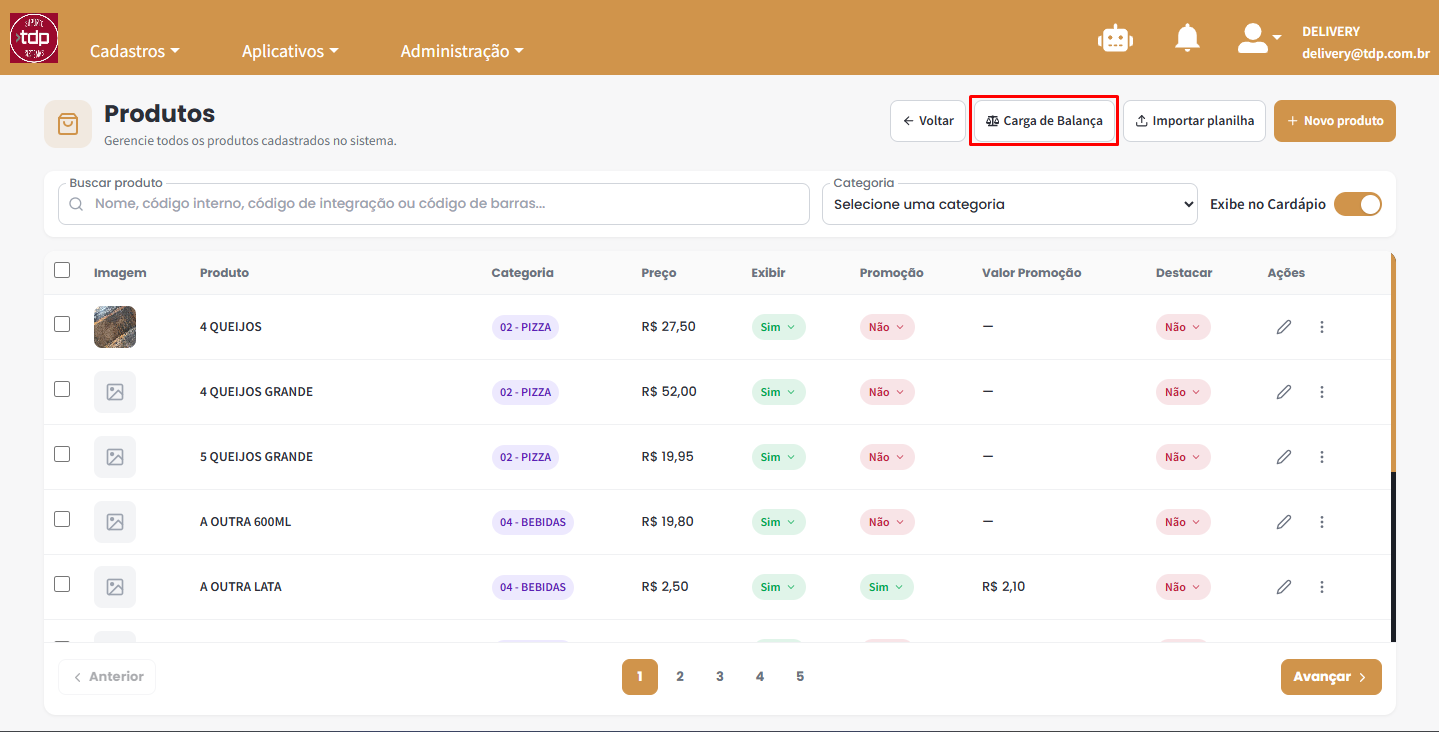This screenshot has height=732, width=1439.
Task: Click the Carga de Balança button
Action: [x=1044, y=121]
